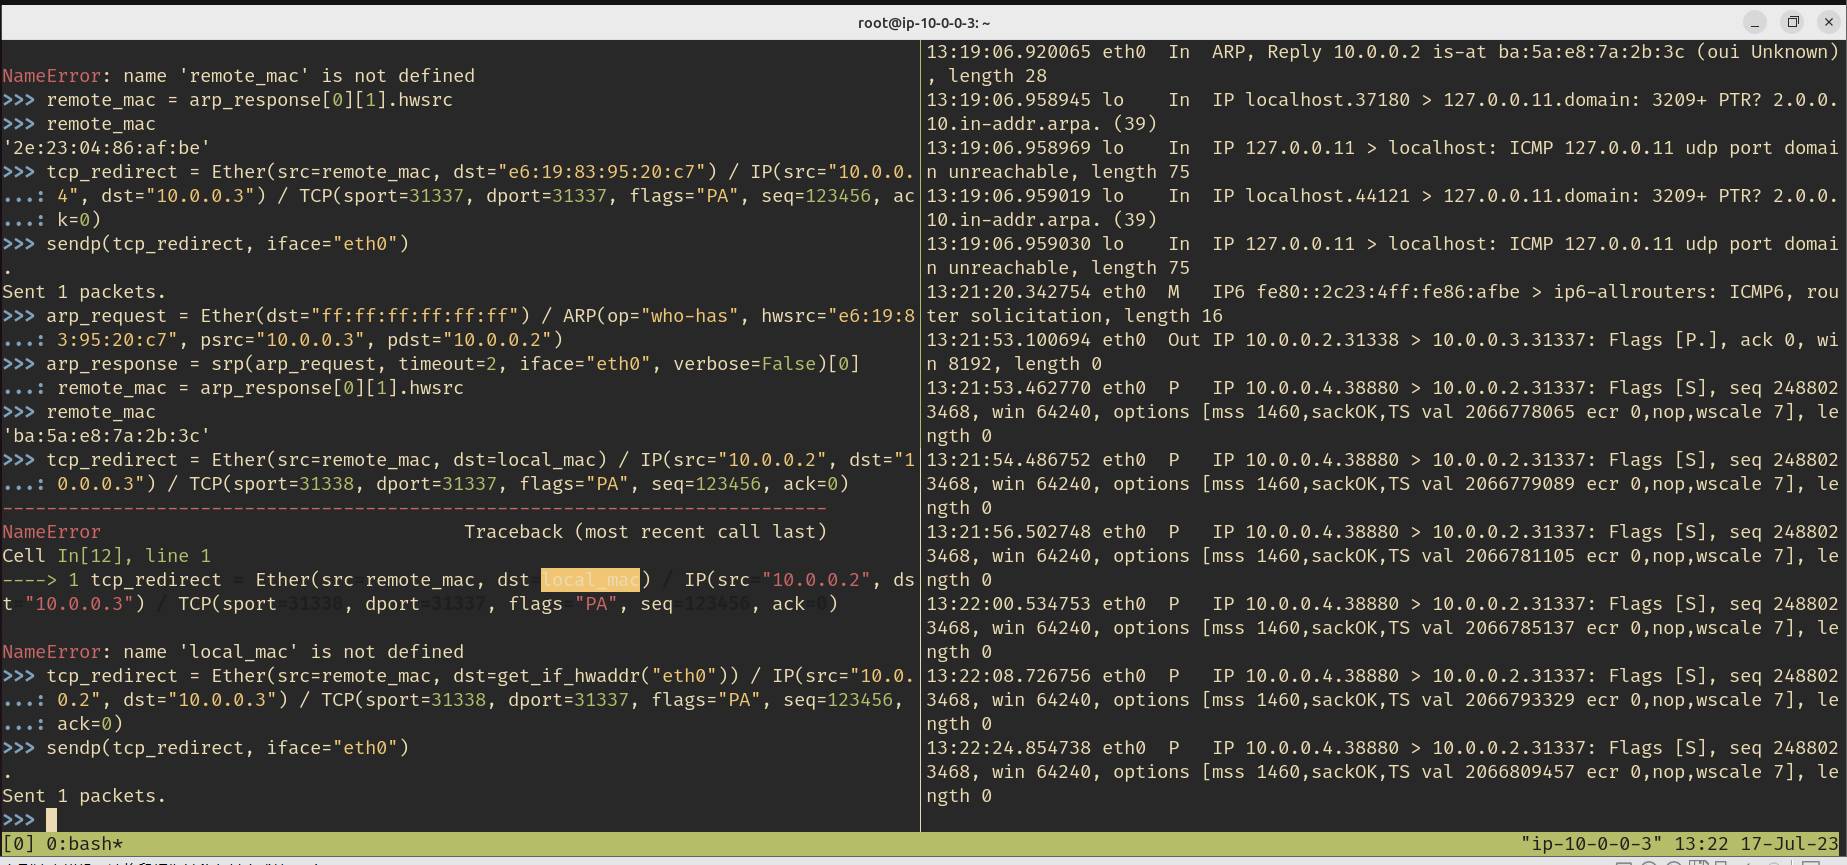The image size is (1847, 865).
Task: Click the first sendp(tcp_redirect) command line
Action: coord(227,244)
